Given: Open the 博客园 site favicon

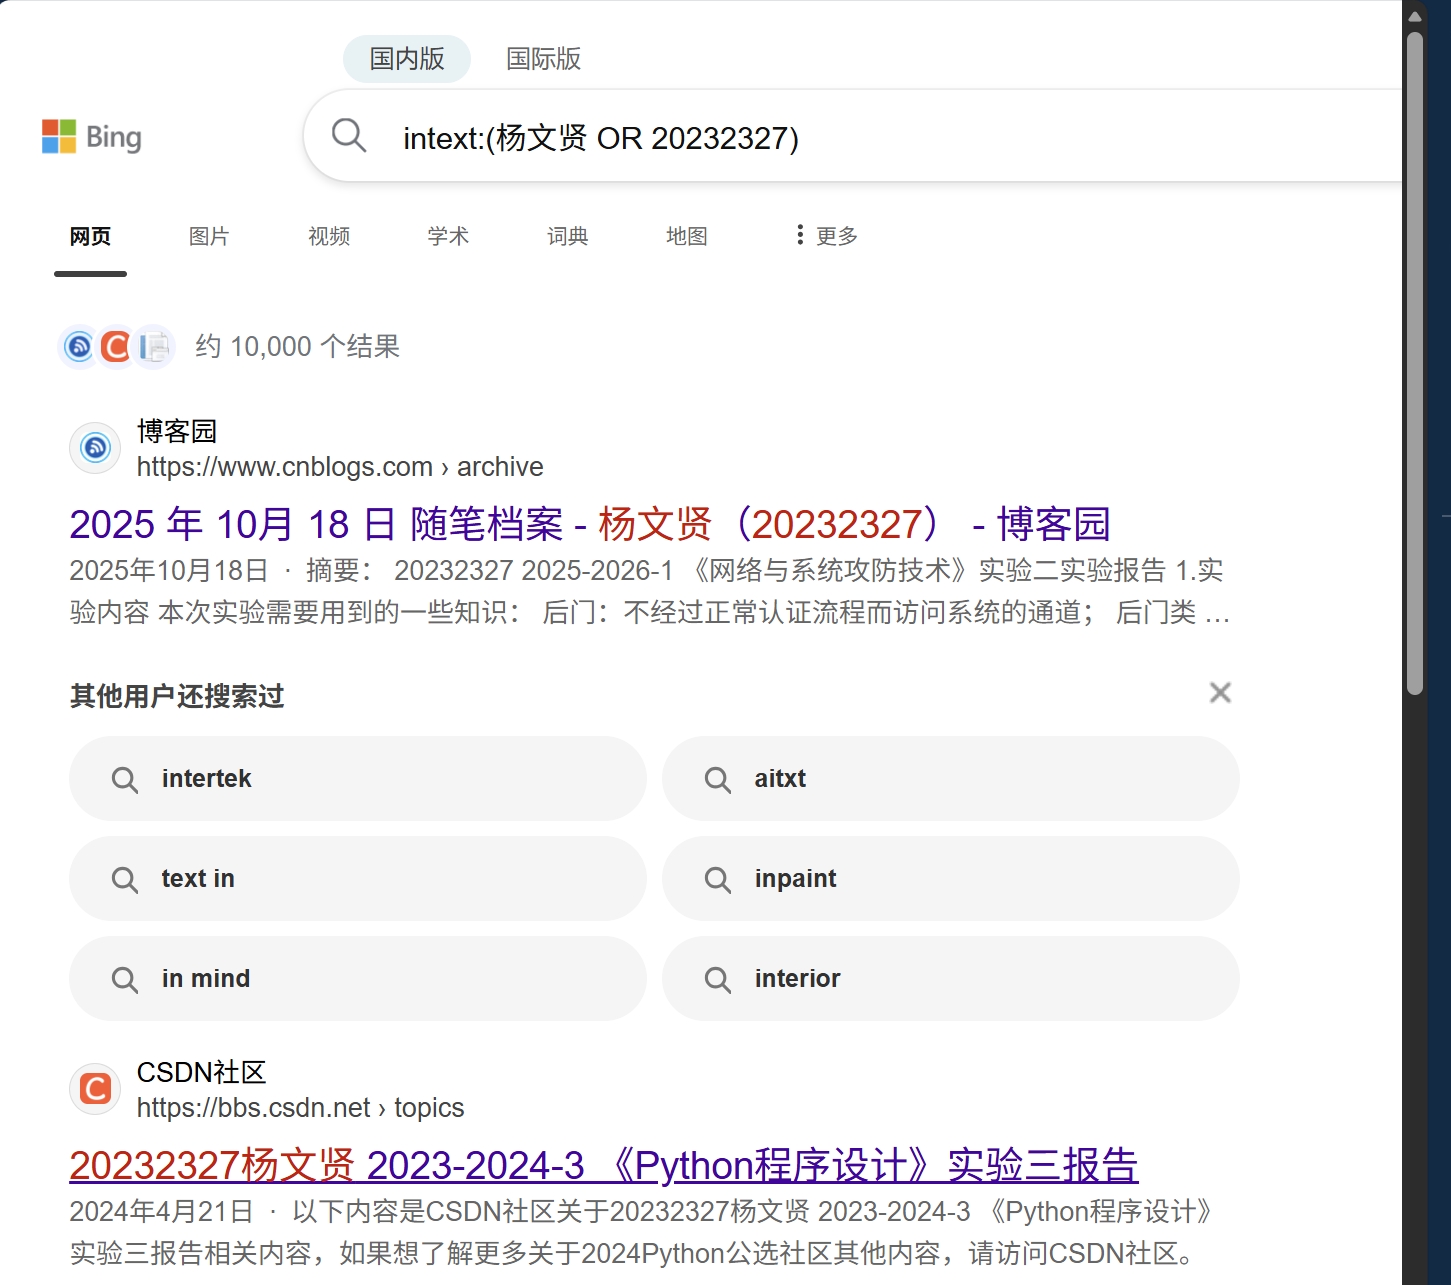Looking at the screenshot, I should point(94,448).
